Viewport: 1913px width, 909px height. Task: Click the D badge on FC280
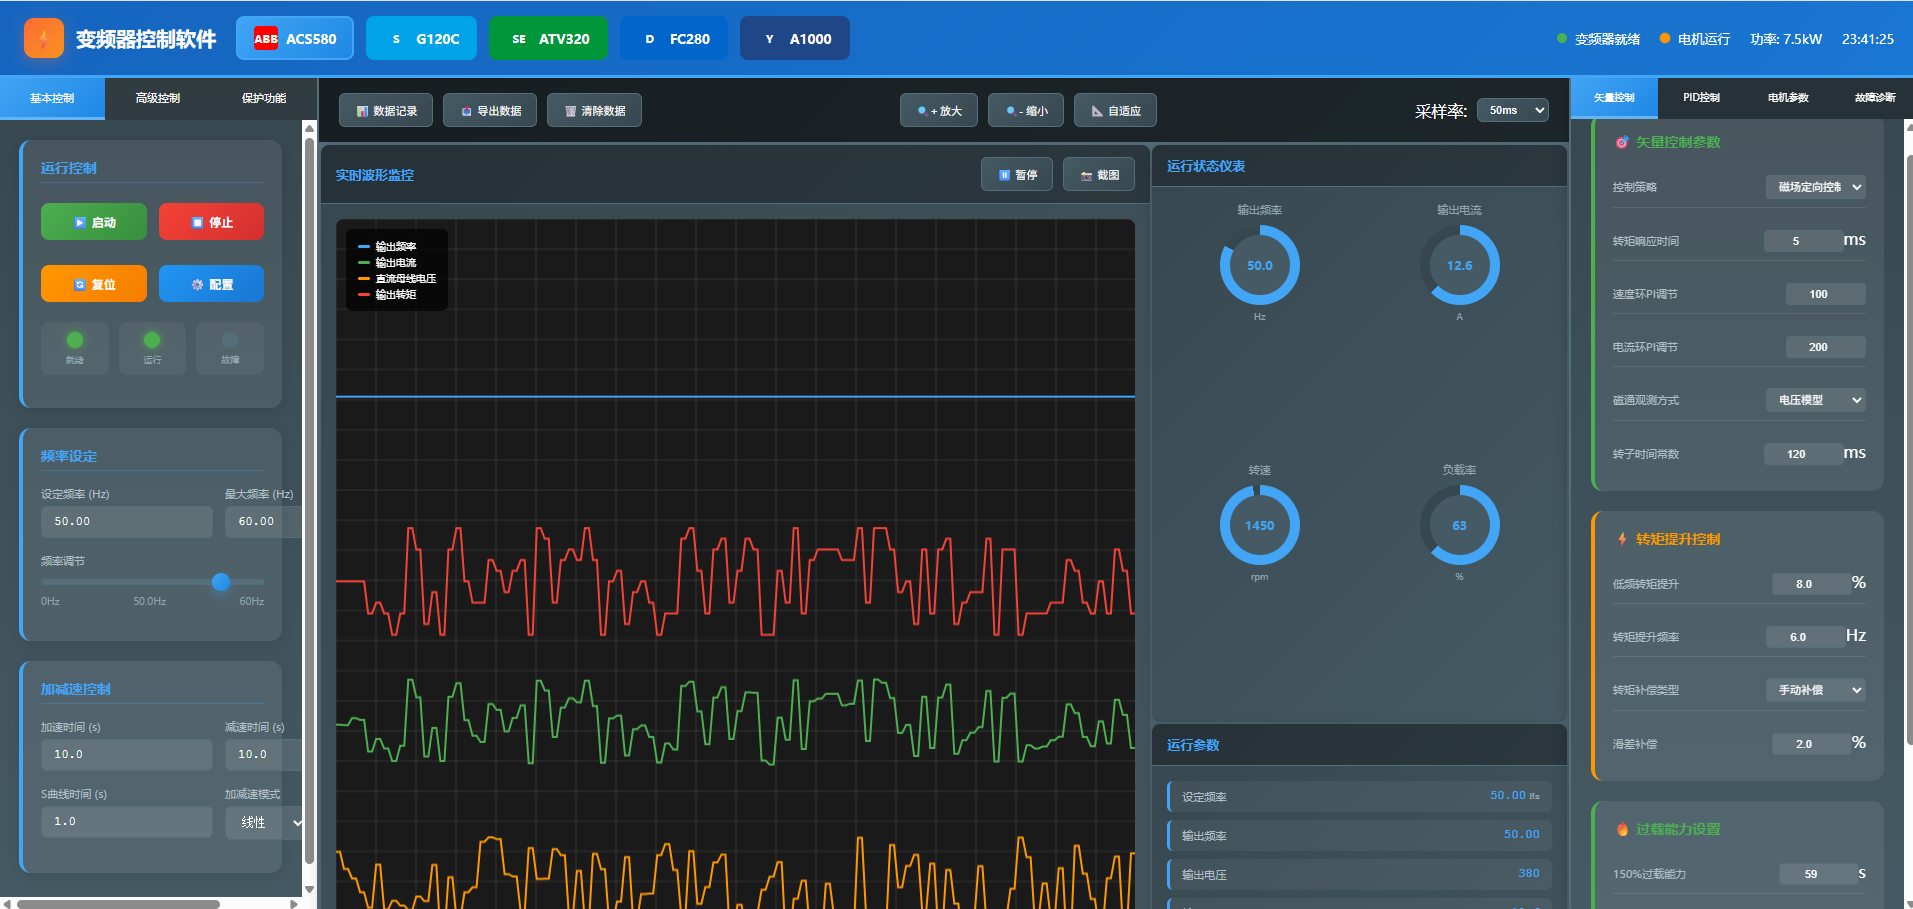[650, 39]
